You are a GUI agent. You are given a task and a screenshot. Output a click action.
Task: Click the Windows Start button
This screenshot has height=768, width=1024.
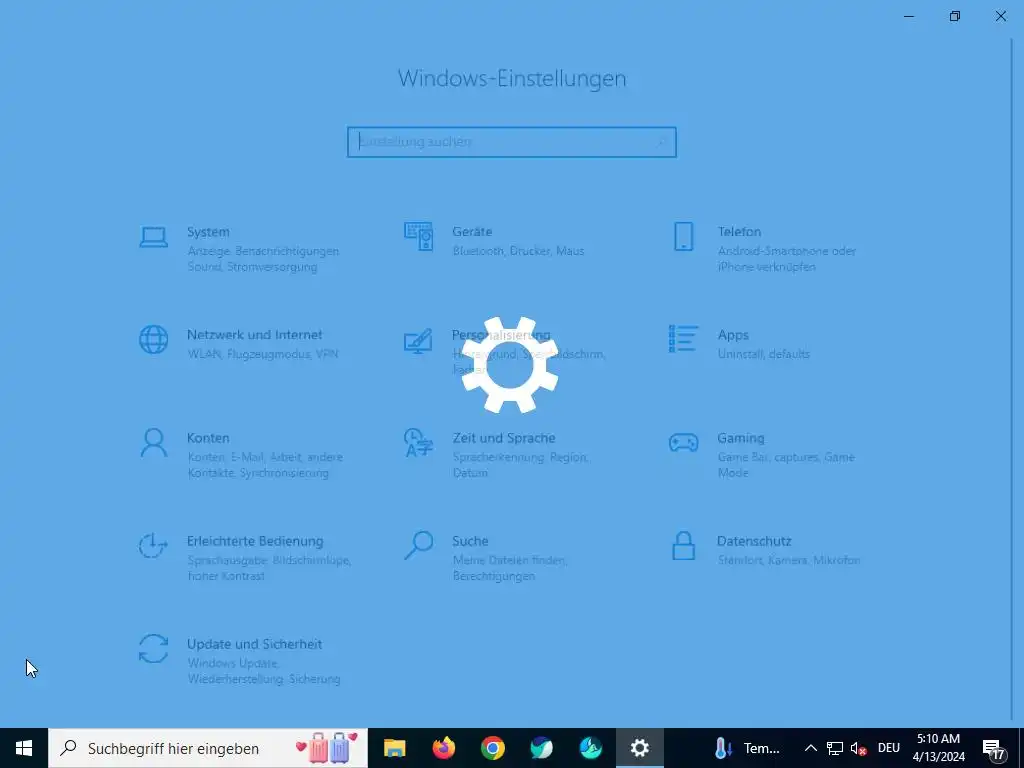[x=24, y=748]
